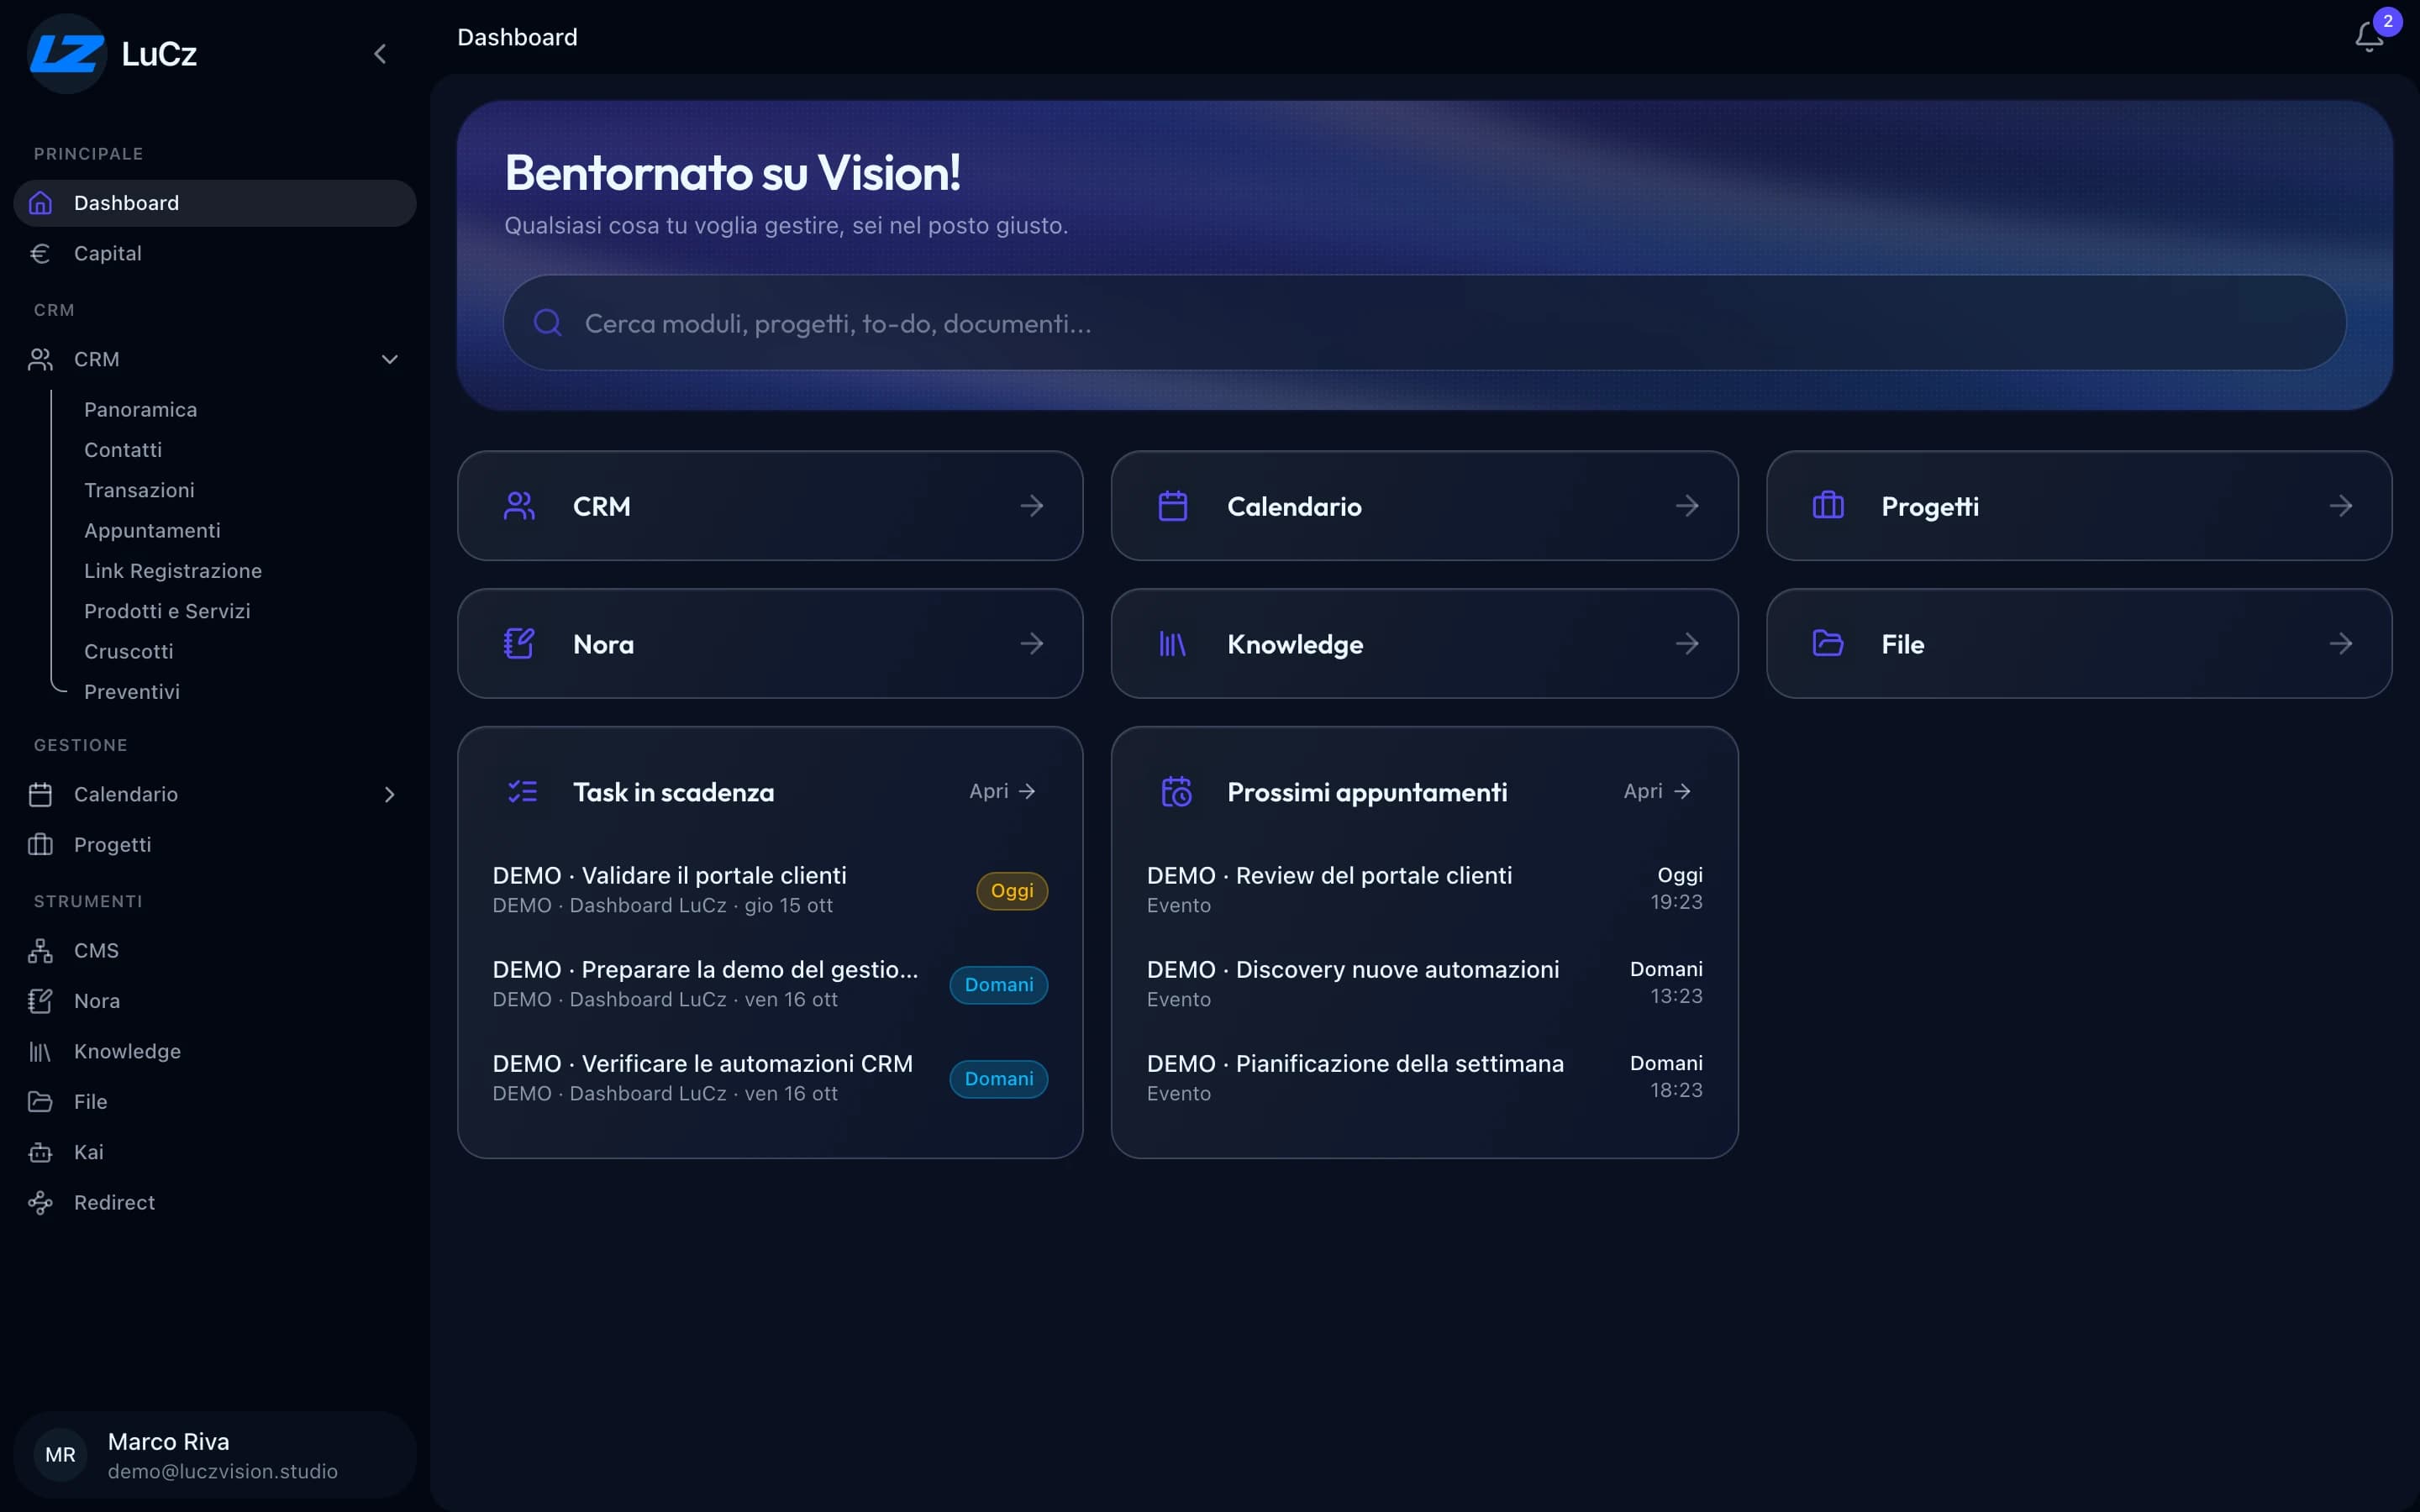This screenshot has height=1512, width=2420.
Task: Open Marco Riva user profile card
Action: click(215, 1455)
